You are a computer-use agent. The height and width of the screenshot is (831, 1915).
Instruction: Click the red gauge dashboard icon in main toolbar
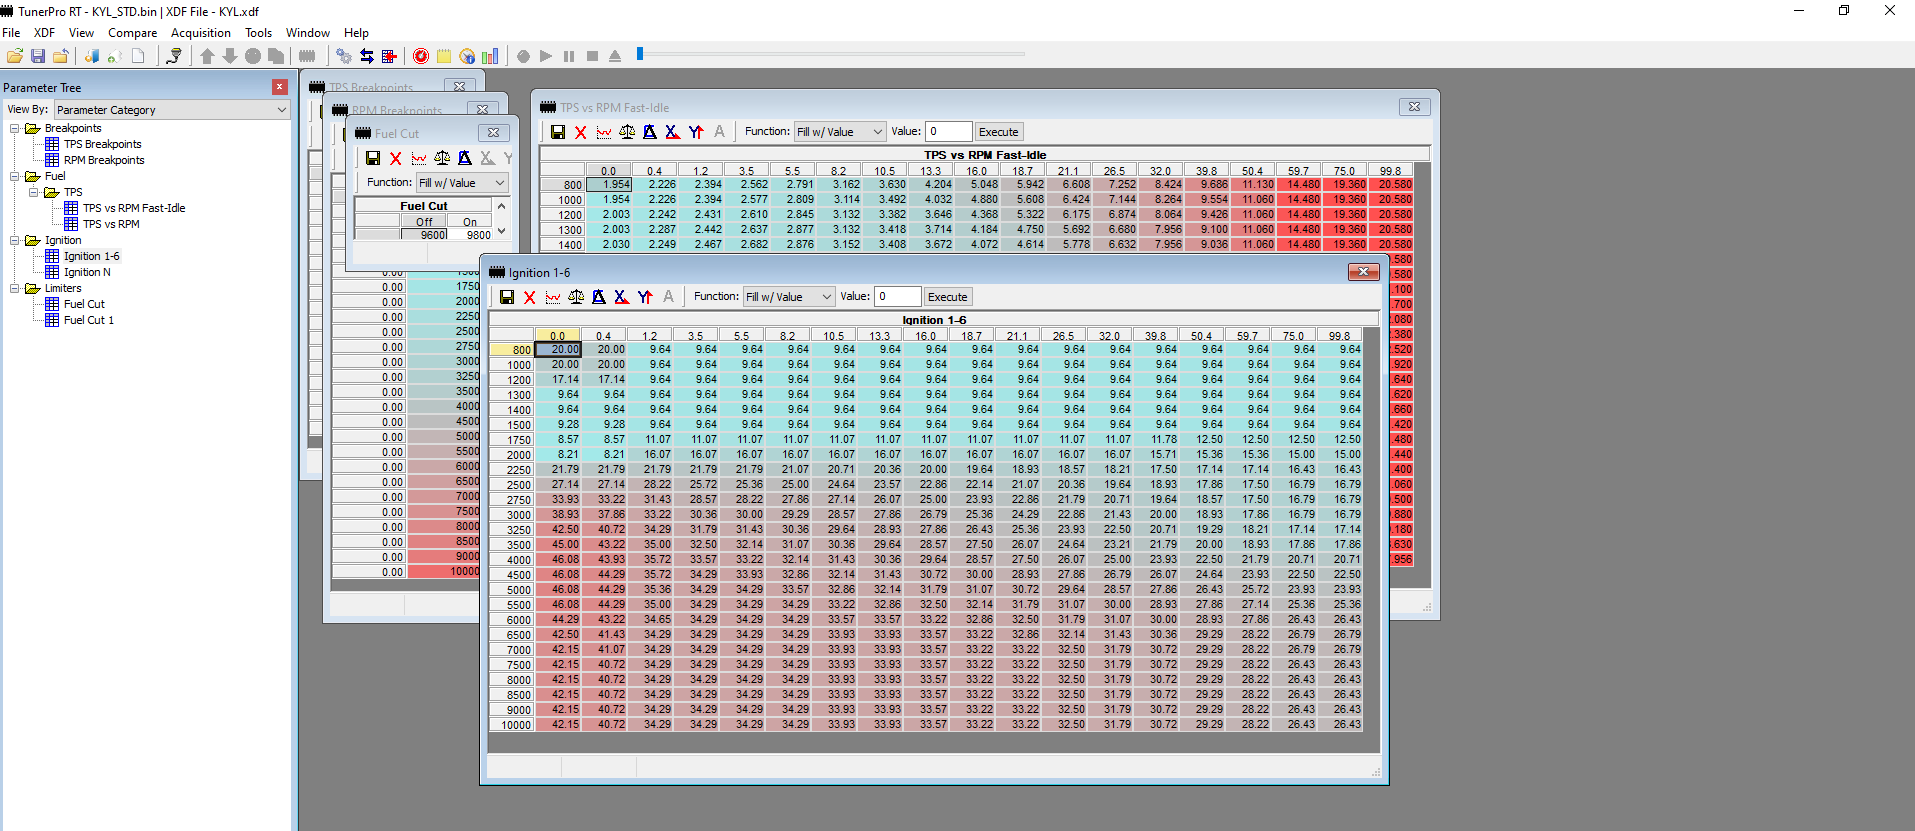[421, 56]
